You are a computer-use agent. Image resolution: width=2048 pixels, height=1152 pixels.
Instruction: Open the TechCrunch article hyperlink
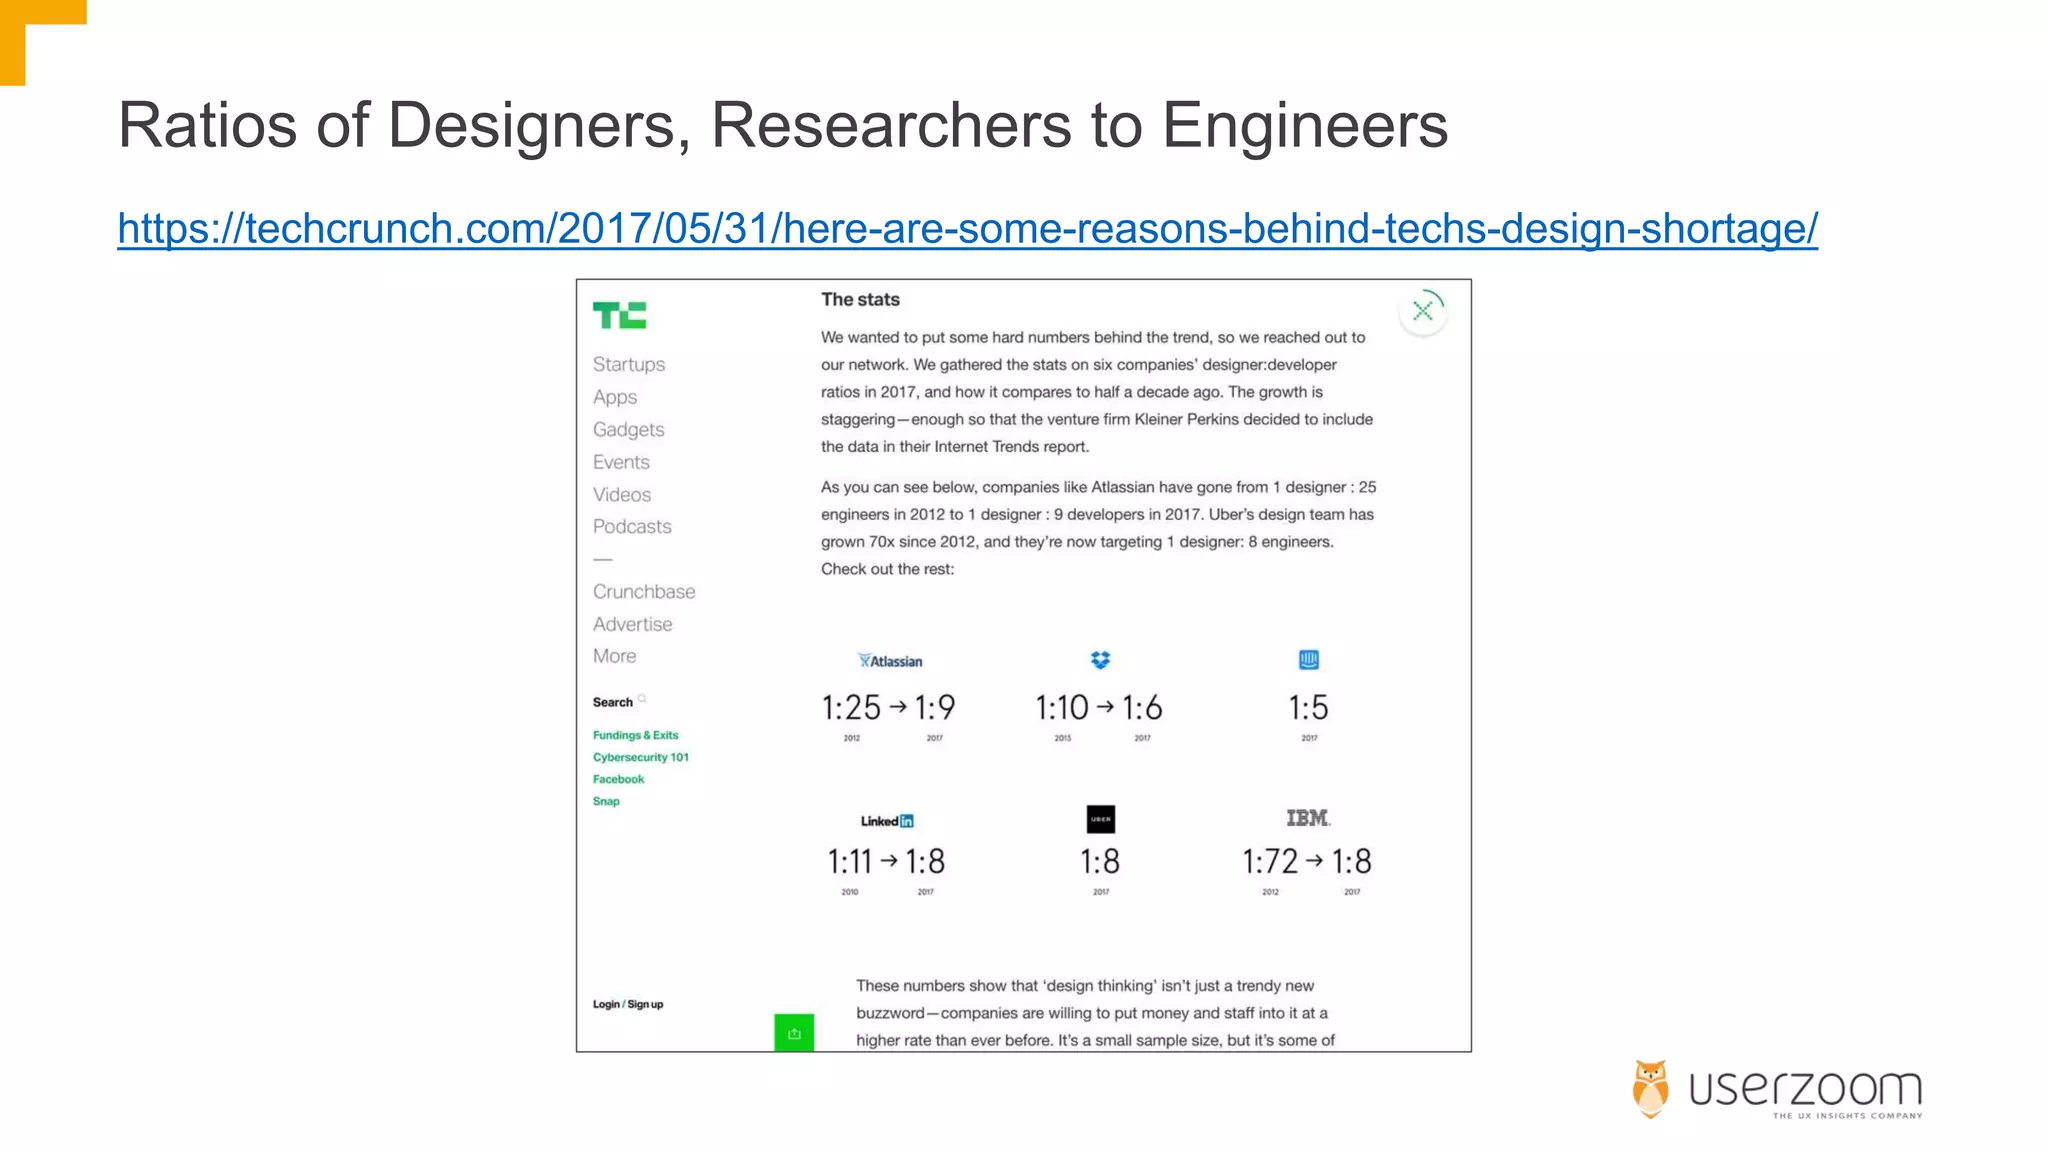pos(967,228)
